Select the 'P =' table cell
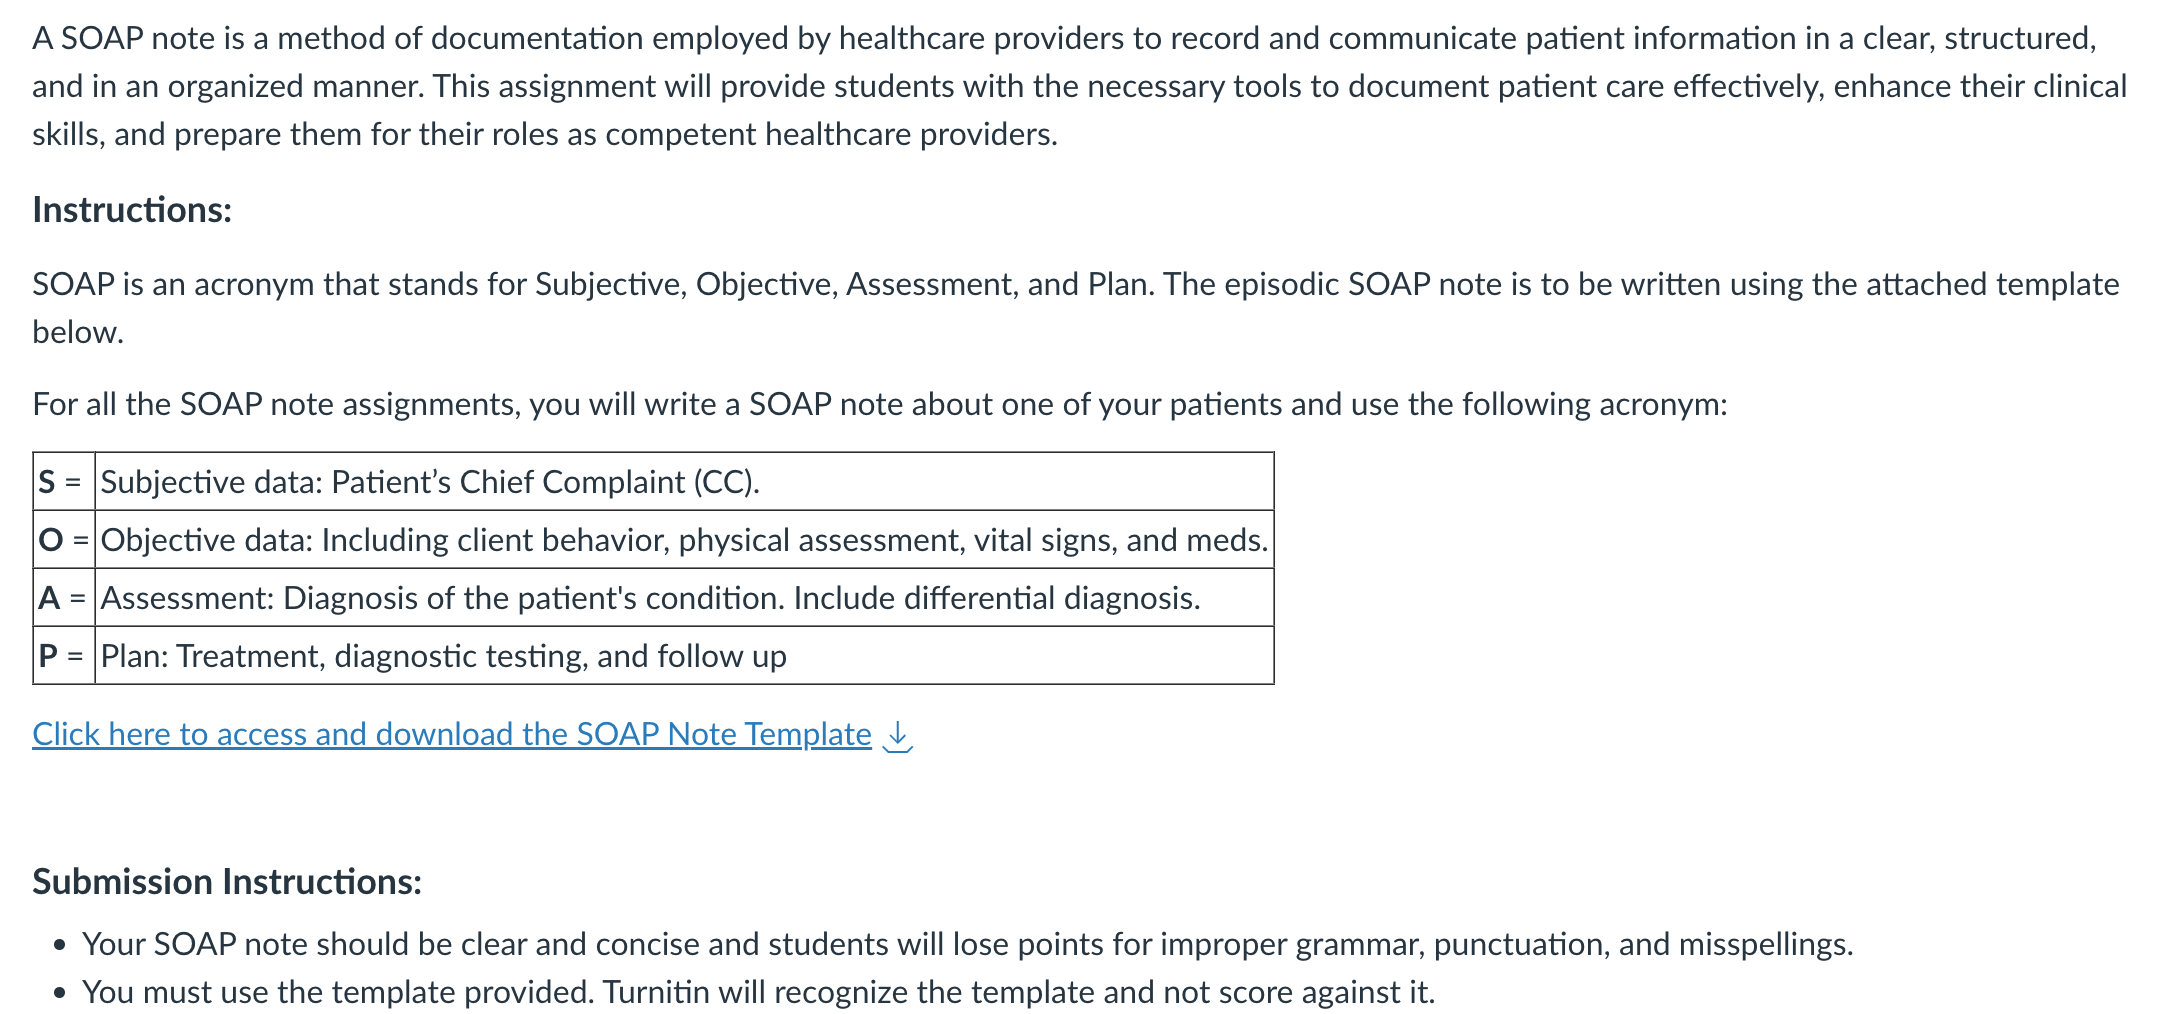 [x=64, y=656]
